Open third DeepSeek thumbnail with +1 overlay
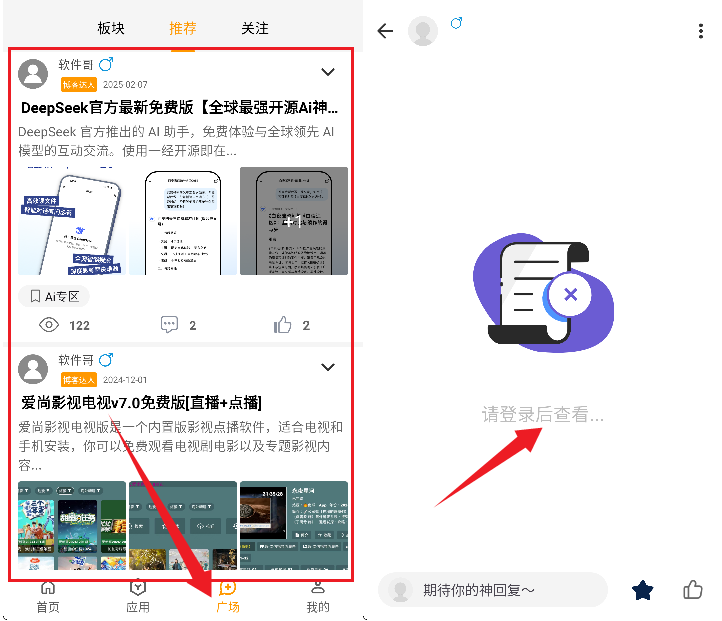The width and height of the screenshot is (722, 621). tap(294, 221)
